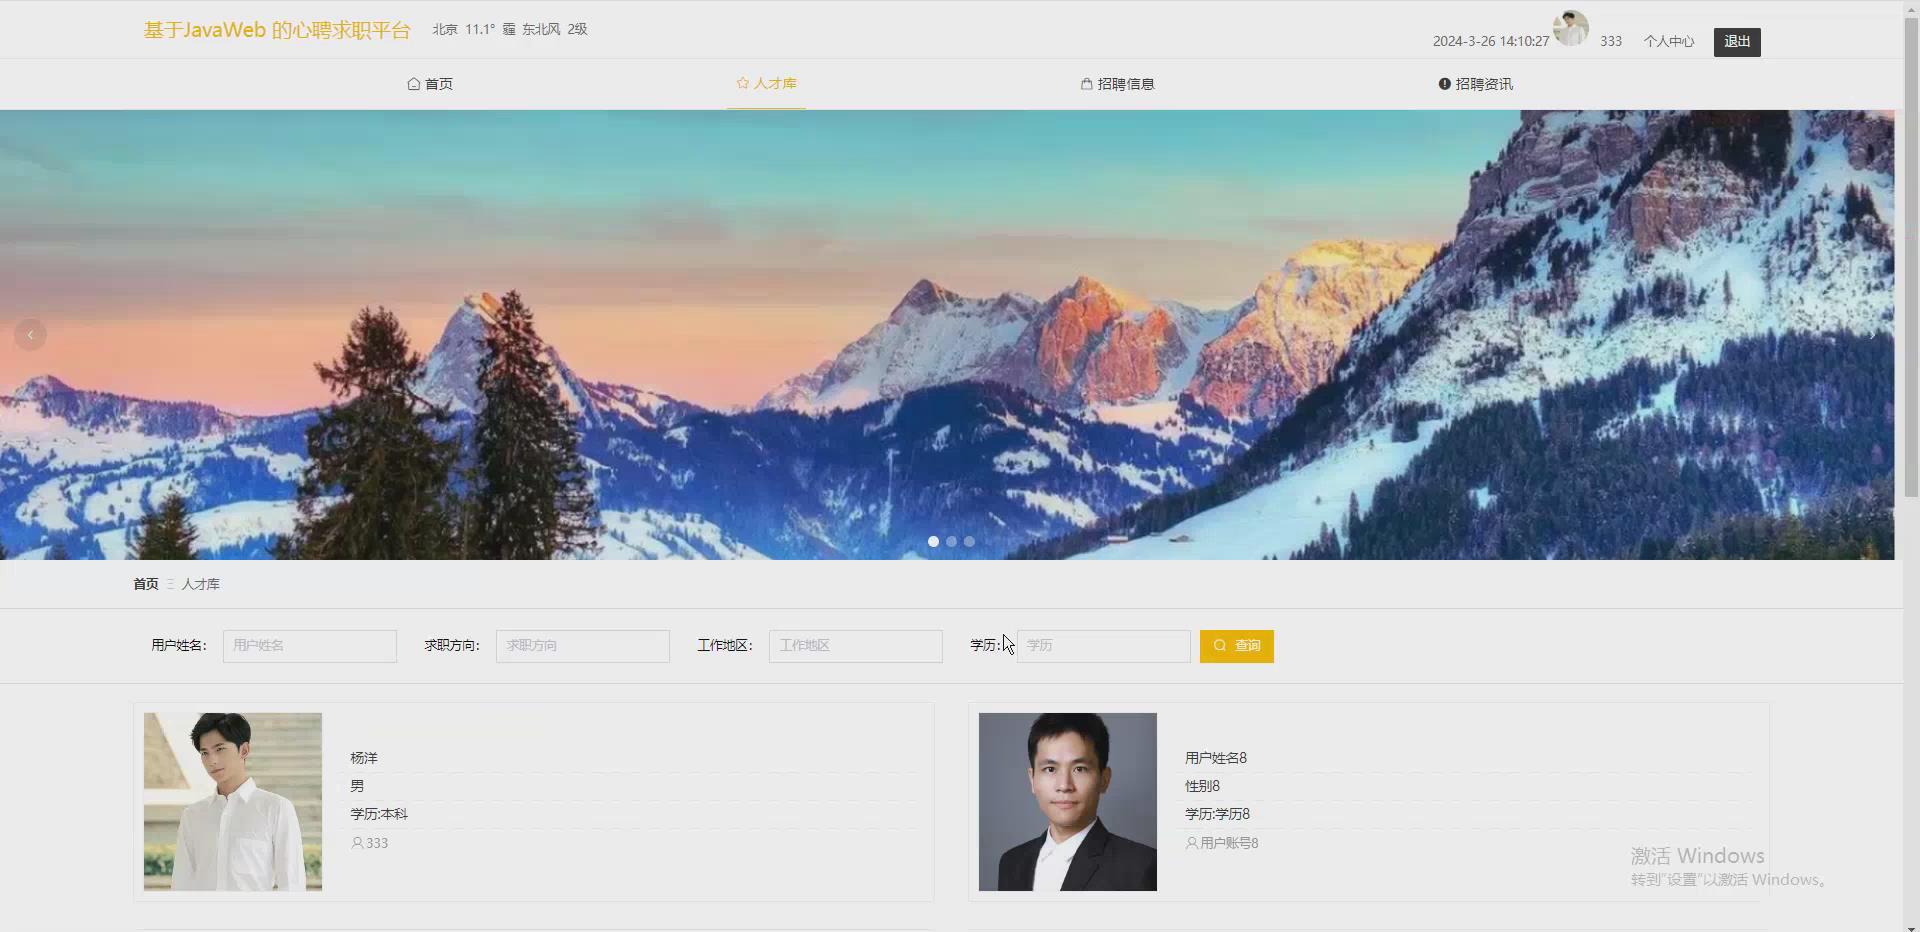Click the 退出 logout button
1920x932 pixels.
pyautogui.click(x=1736, y=42)
